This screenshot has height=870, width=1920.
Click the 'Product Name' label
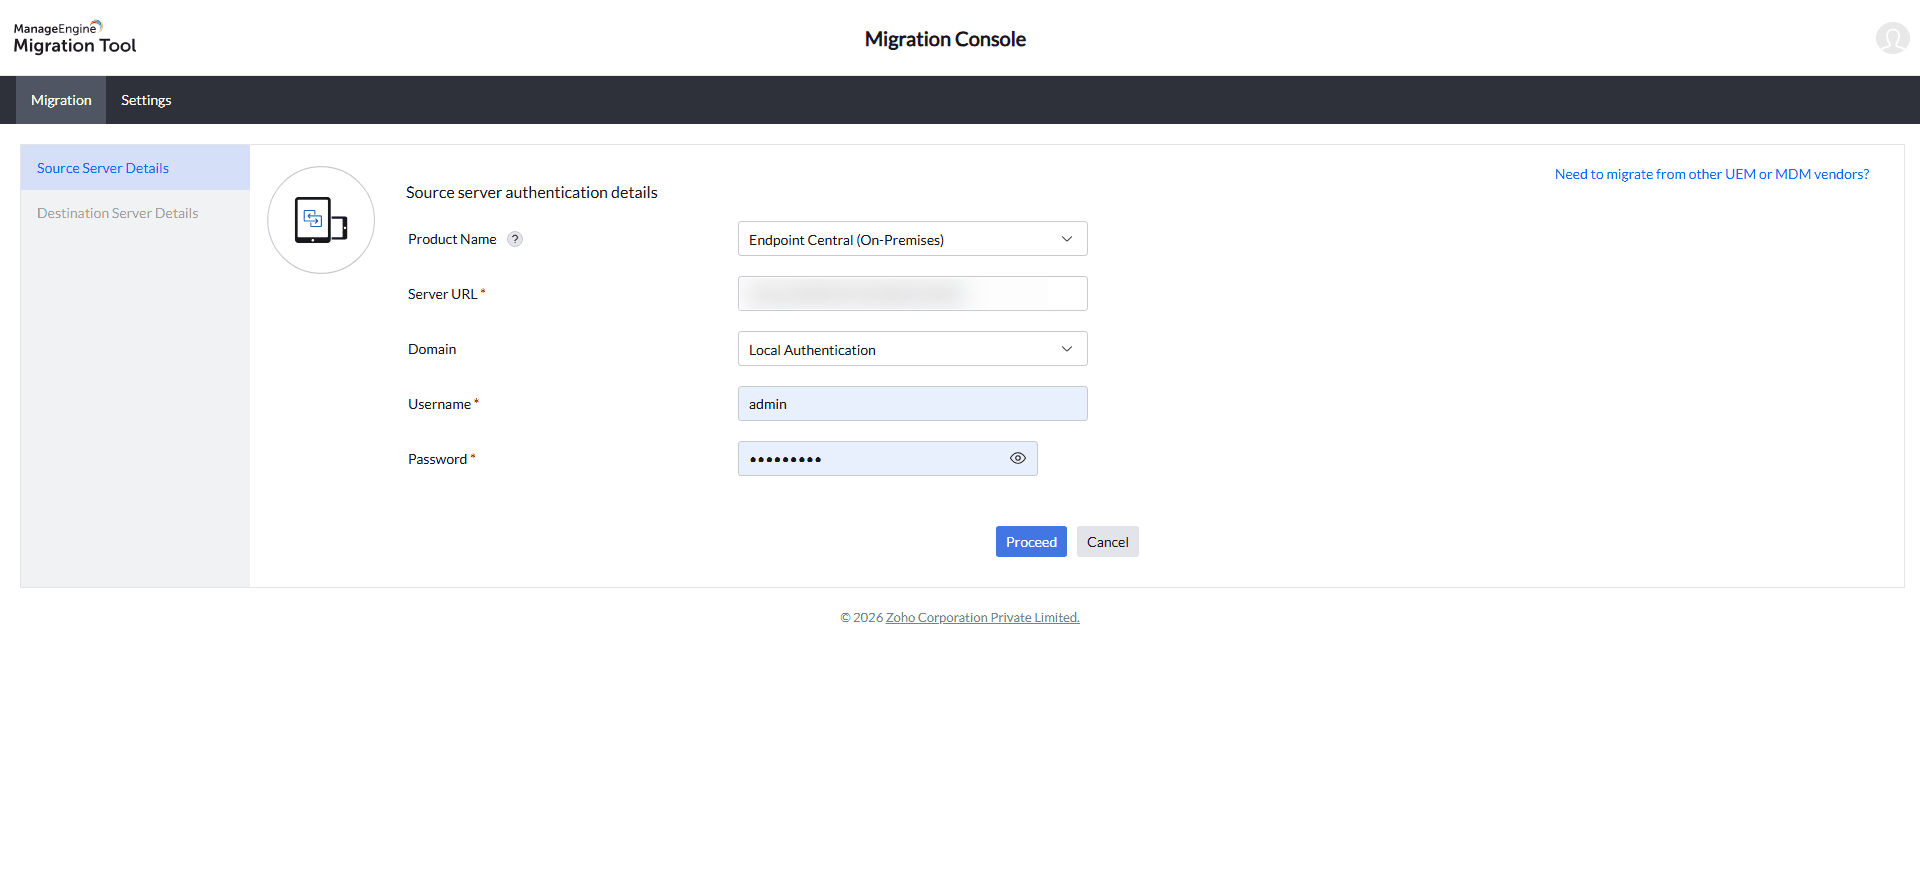coord(452,239)
